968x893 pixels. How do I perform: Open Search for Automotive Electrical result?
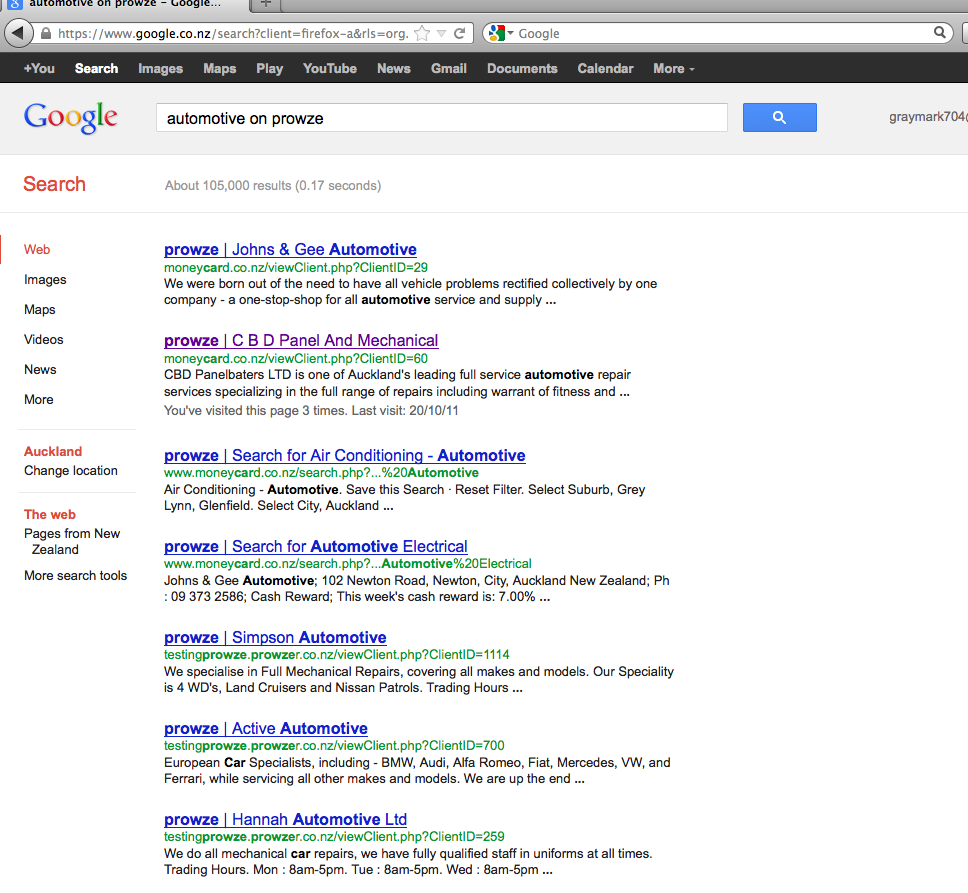tap(315, 546)
